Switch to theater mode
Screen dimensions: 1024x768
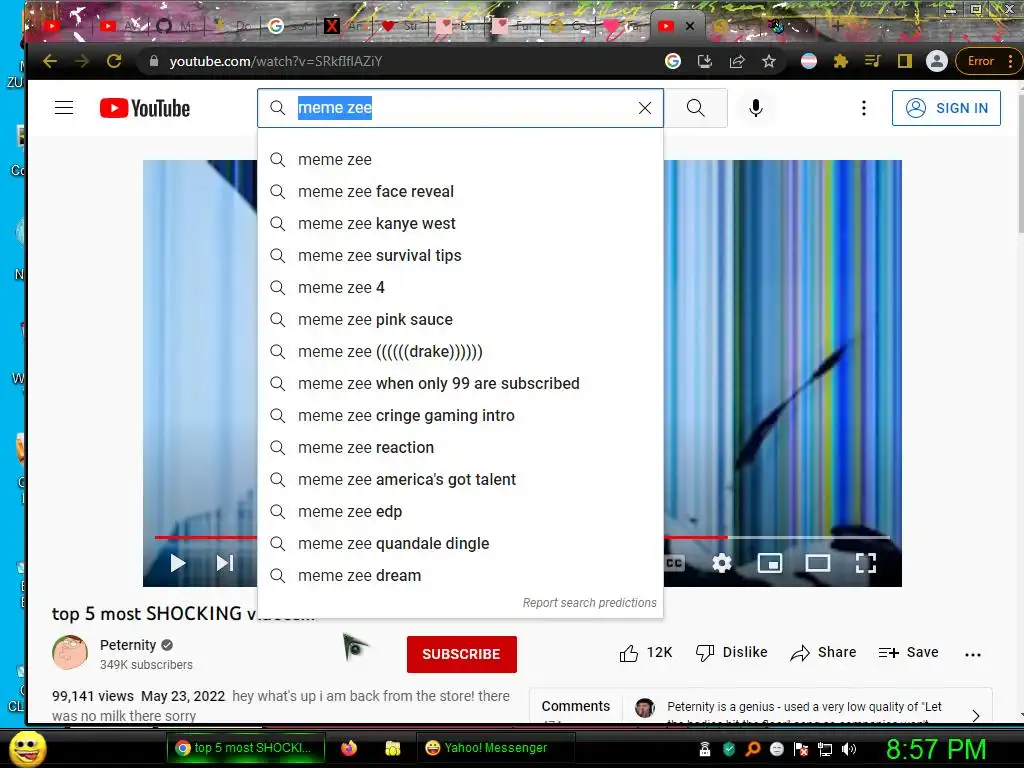coord(818,563)
